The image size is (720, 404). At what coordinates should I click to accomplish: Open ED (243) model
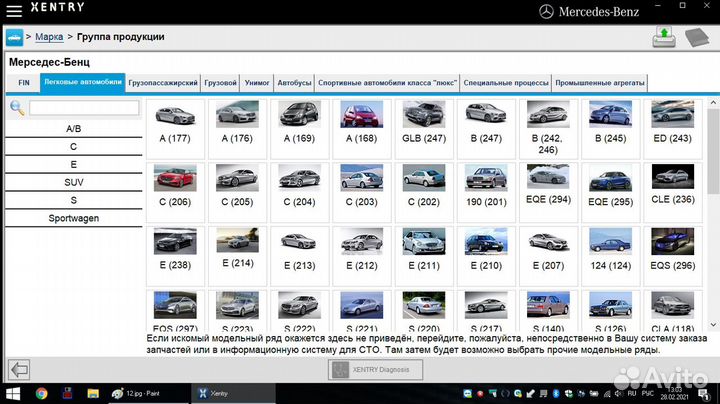click(673, 129)
